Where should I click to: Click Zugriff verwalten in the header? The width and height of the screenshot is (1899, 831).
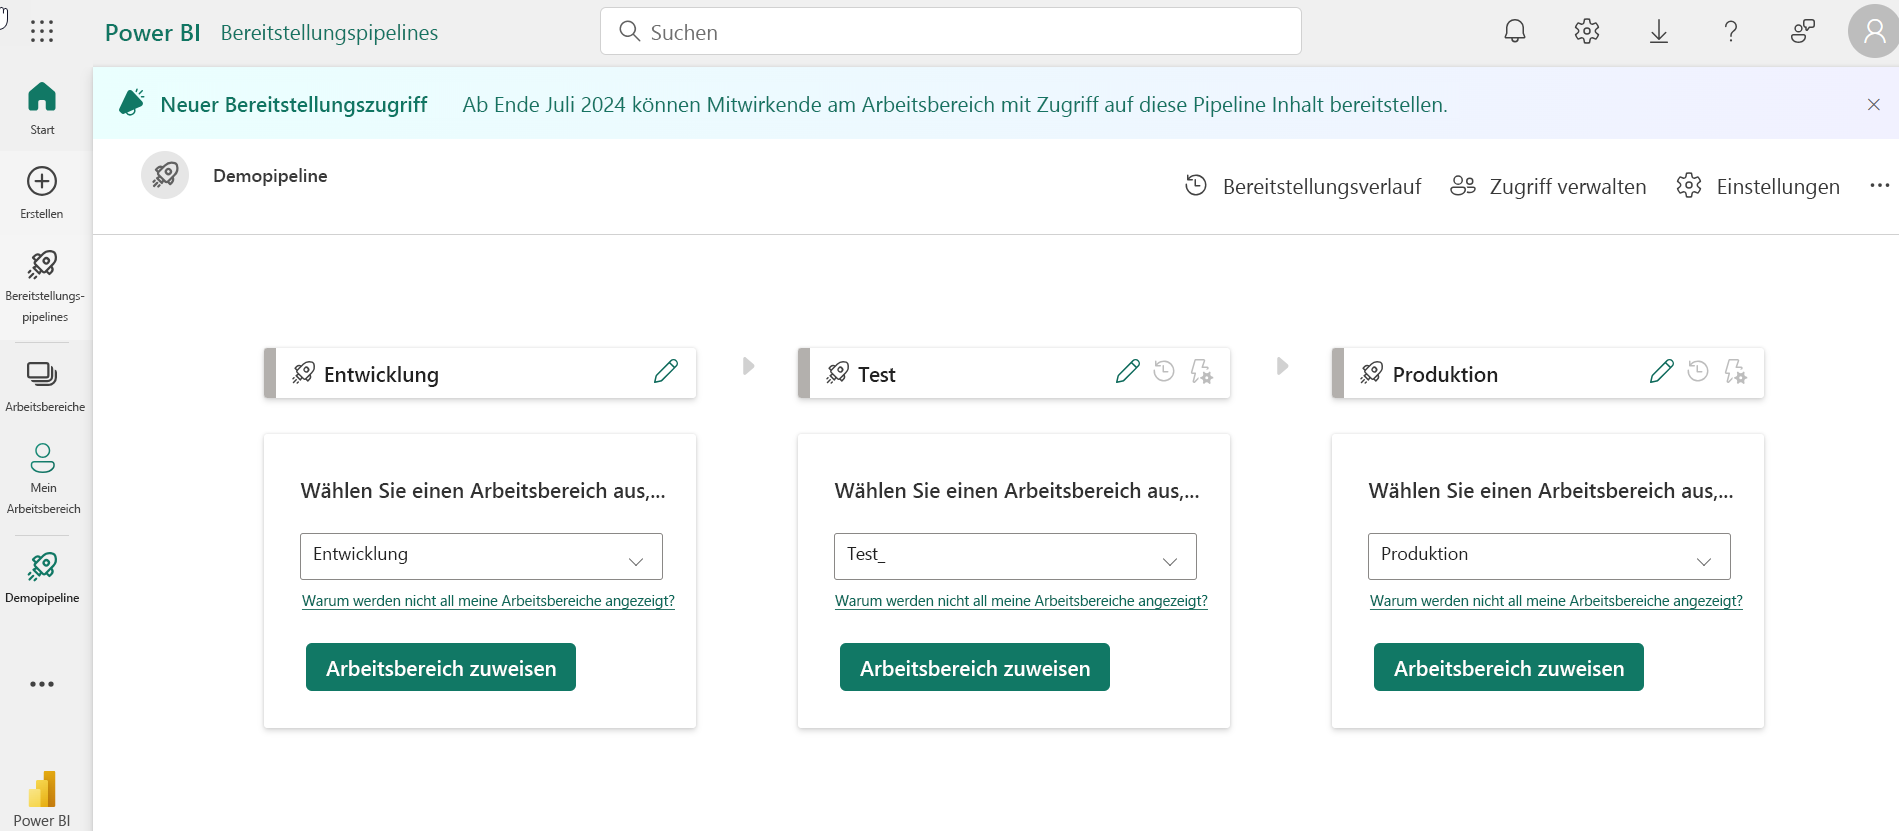pos(1568,186)
